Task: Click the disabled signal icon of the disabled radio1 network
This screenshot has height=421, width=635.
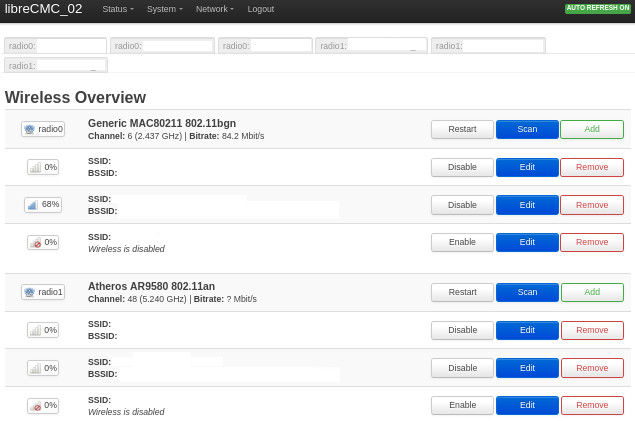Action: click(43, 406)
